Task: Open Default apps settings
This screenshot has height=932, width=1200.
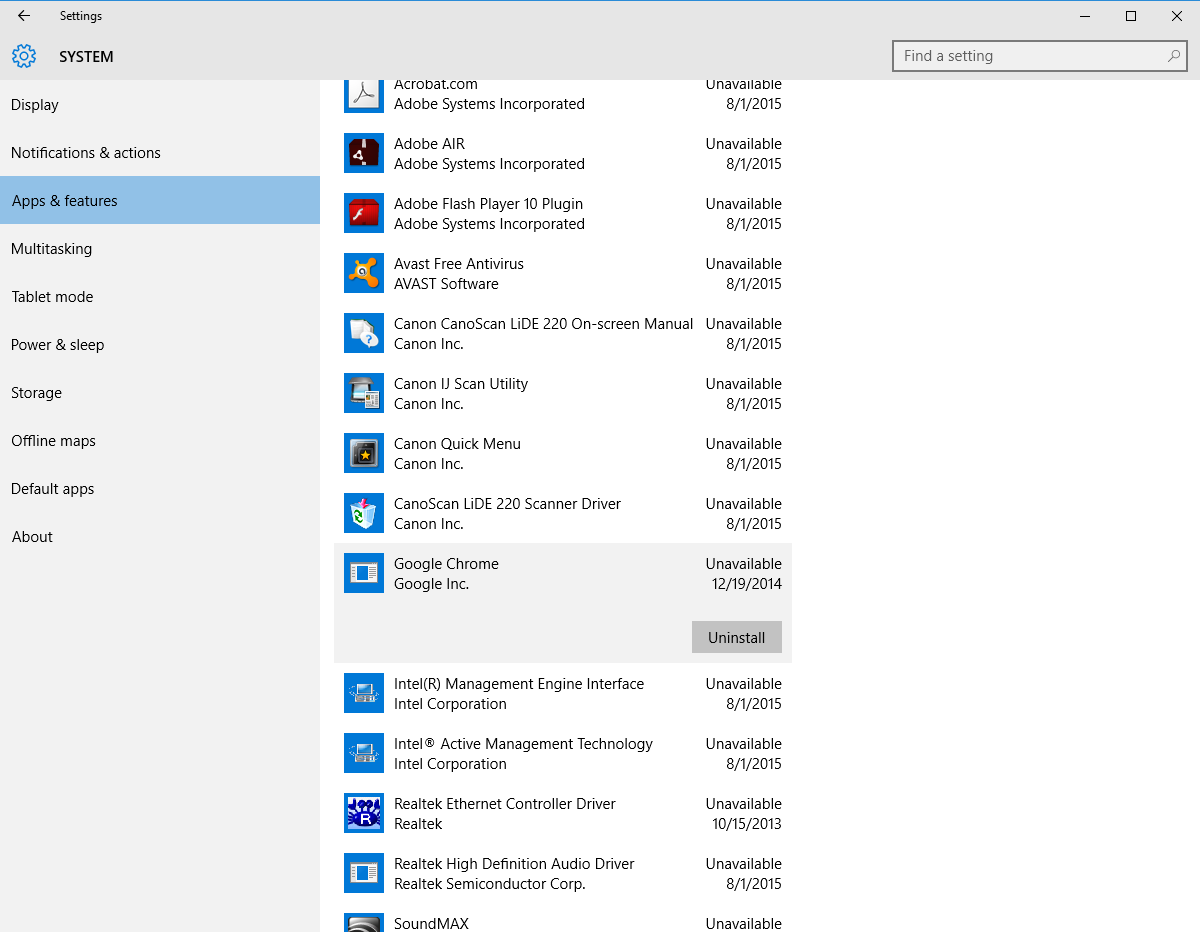Action: coord(160,488)
